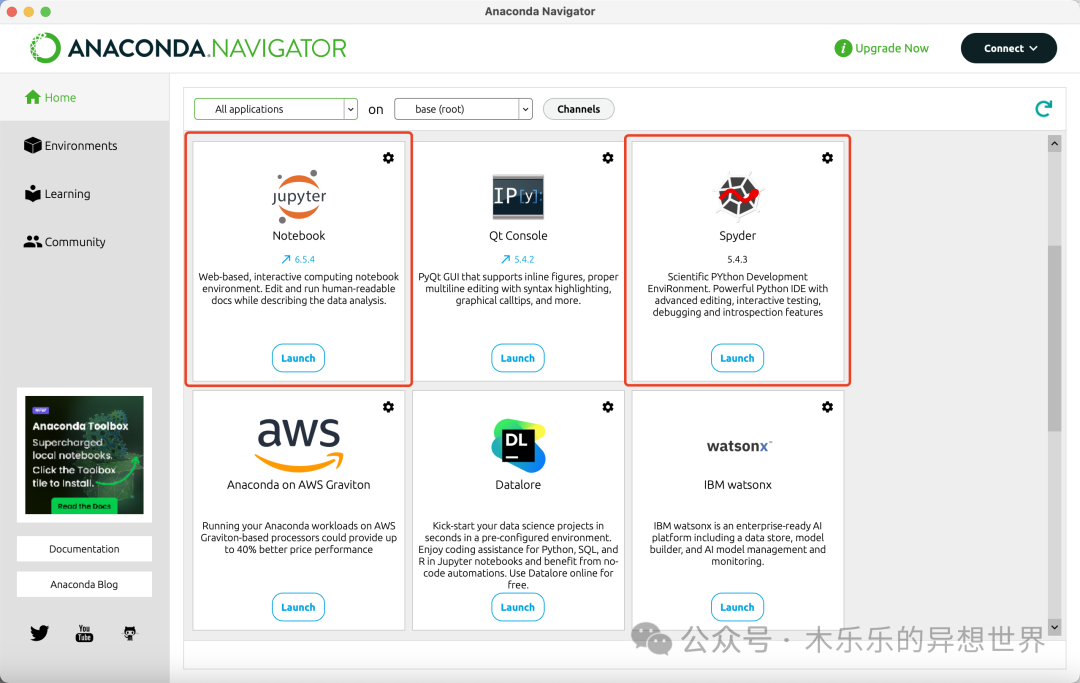Click the watsonx logo

coord(739,446)
